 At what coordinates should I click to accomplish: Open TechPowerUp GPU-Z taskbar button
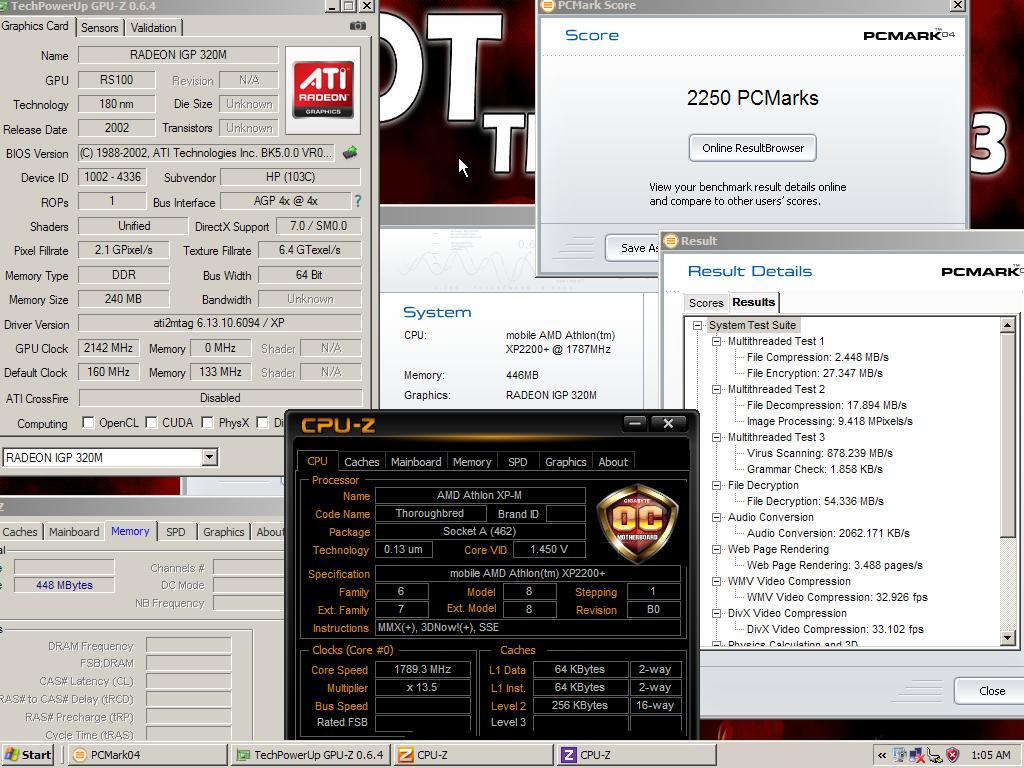tap(311, 755)
